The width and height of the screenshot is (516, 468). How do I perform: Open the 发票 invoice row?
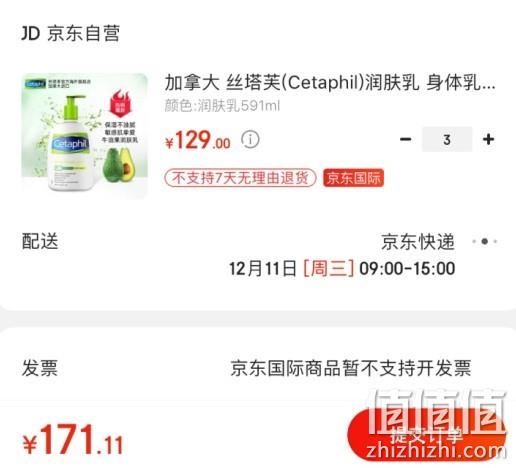point(258,368)
